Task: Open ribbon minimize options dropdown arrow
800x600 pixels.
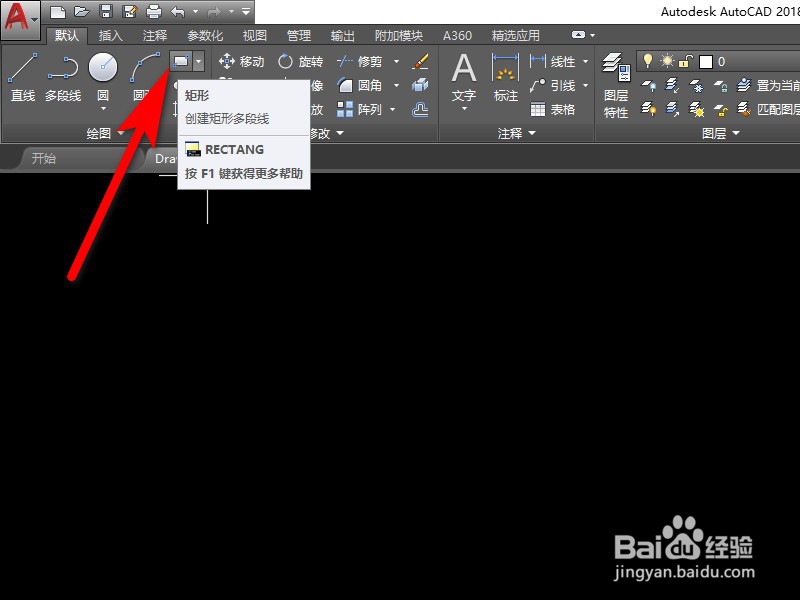Action: click(592, 35)
